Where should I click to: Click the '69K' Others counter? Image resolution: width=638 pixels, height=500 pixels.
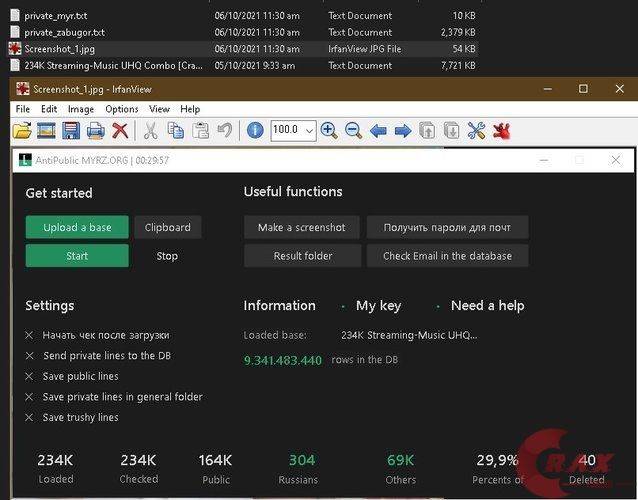[x=400, y=460]
